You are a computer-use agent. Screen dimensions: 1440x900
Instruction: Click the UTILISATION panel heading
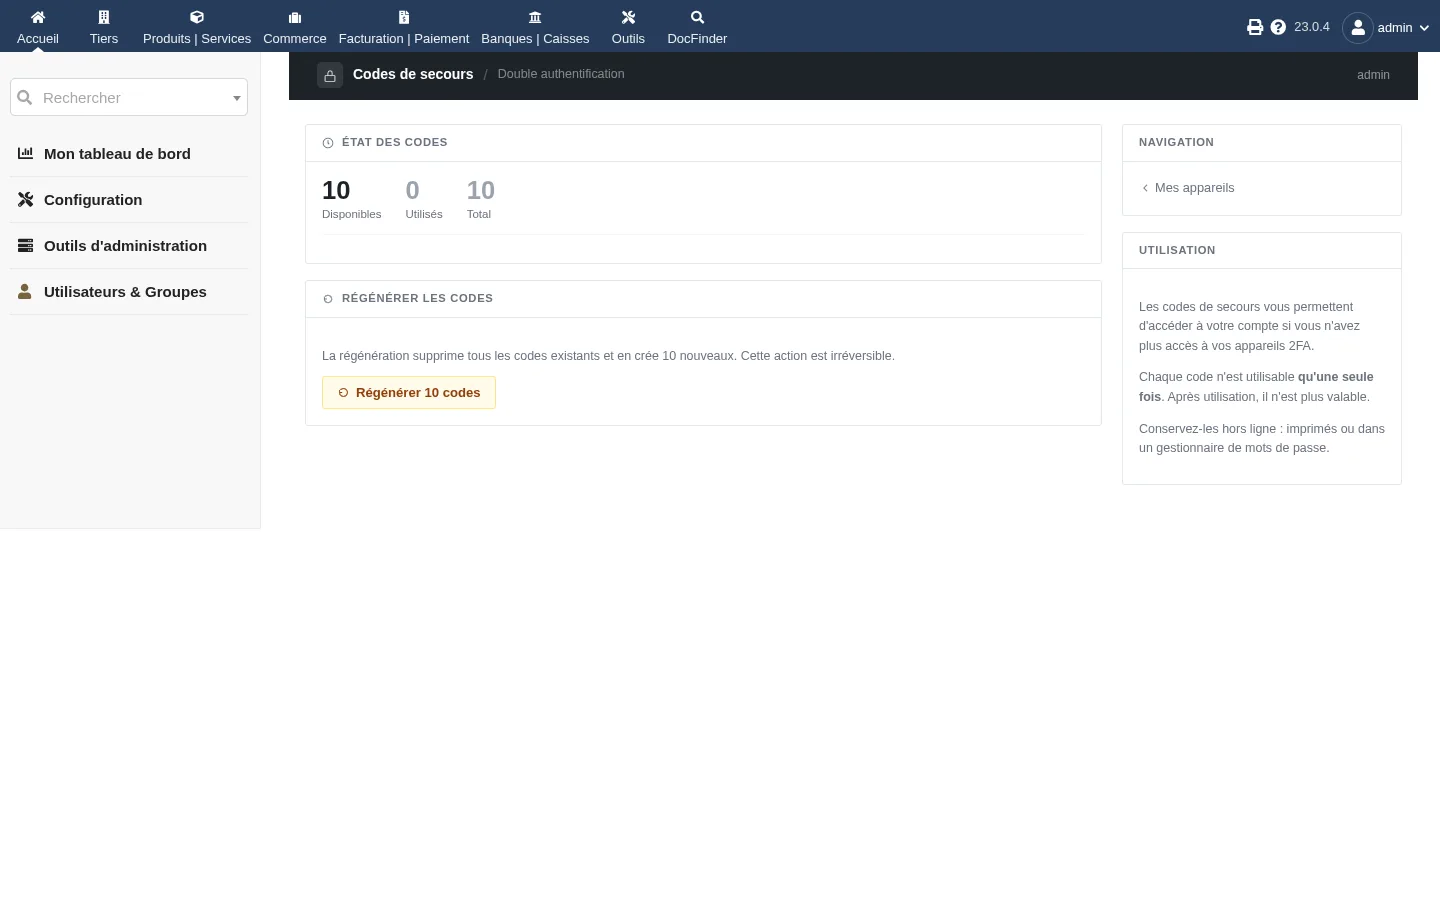coord(1177,250)
